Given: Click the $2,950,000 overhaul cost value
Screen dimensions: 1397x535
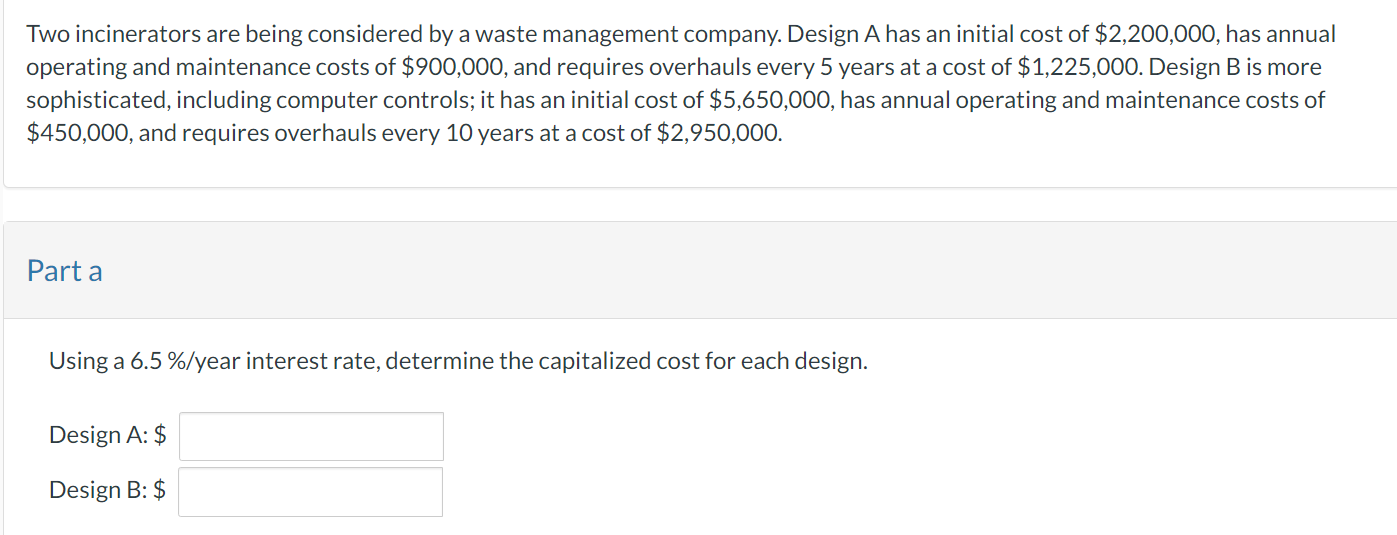Looking at the screenshot, I should click(719, 134).
